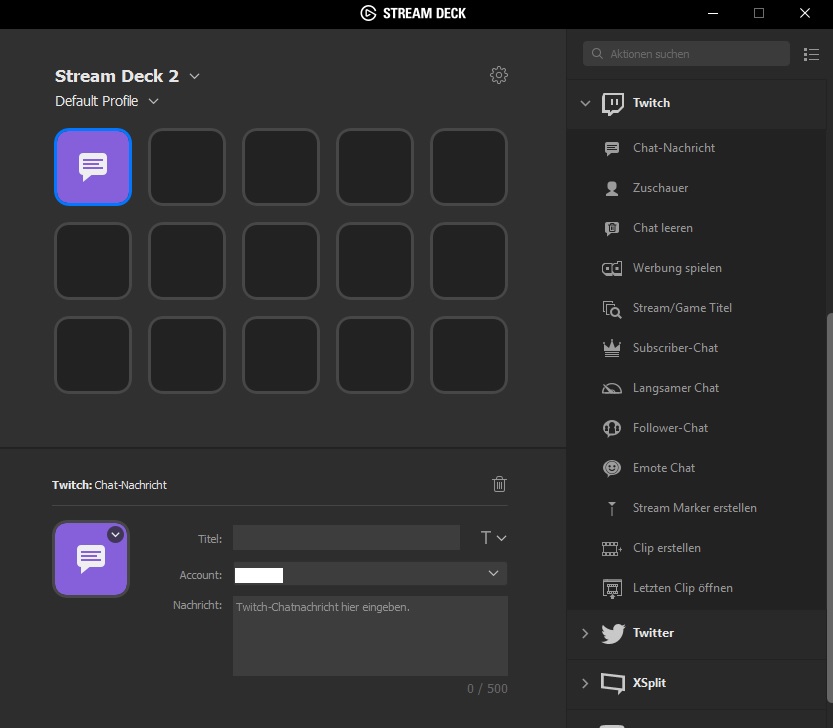Select the purple chat key on the deck
The height and width of the screenshot is (728, 833).
[93, 167]
